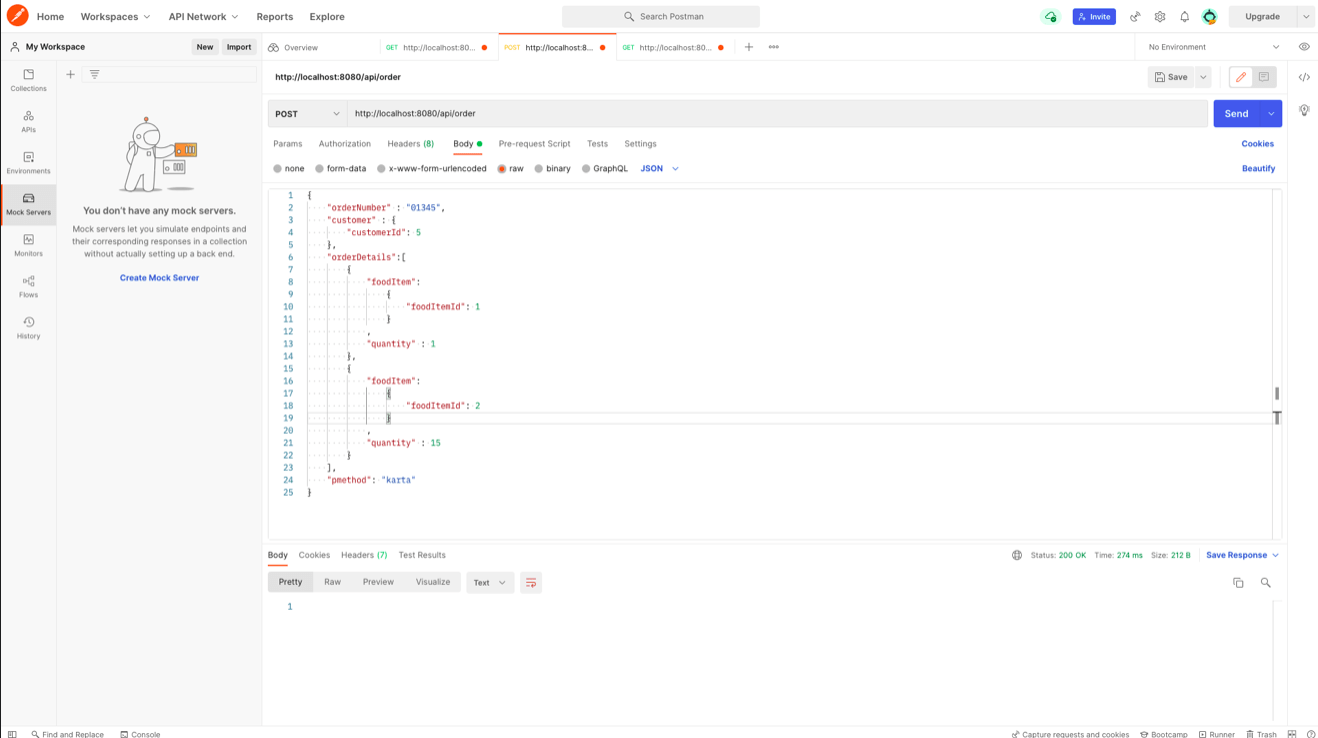Open the Postman settings gear
Image resolution: width=1318 pixels, height=738 pixels.
point(1159,16)
